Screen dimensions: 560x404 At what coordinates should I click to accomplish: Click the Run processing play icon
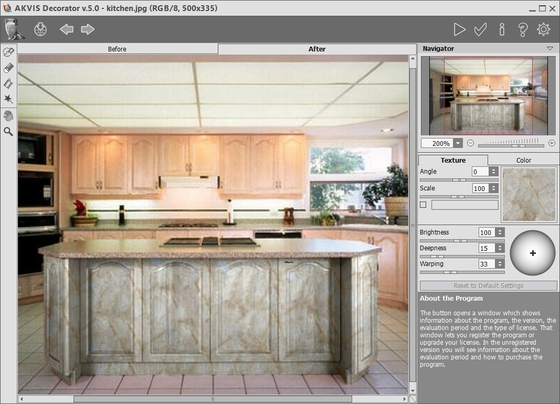click(459, 30)
